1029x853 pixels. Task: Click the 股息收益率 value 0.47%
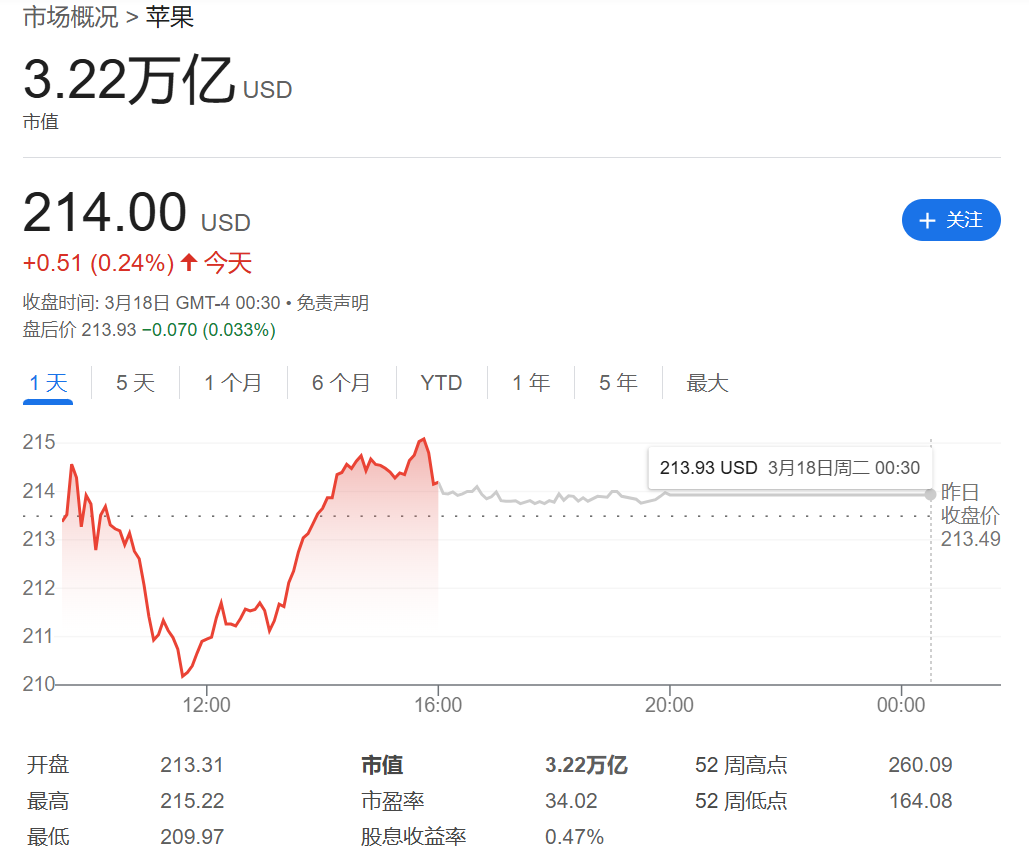tap(574, 837)
